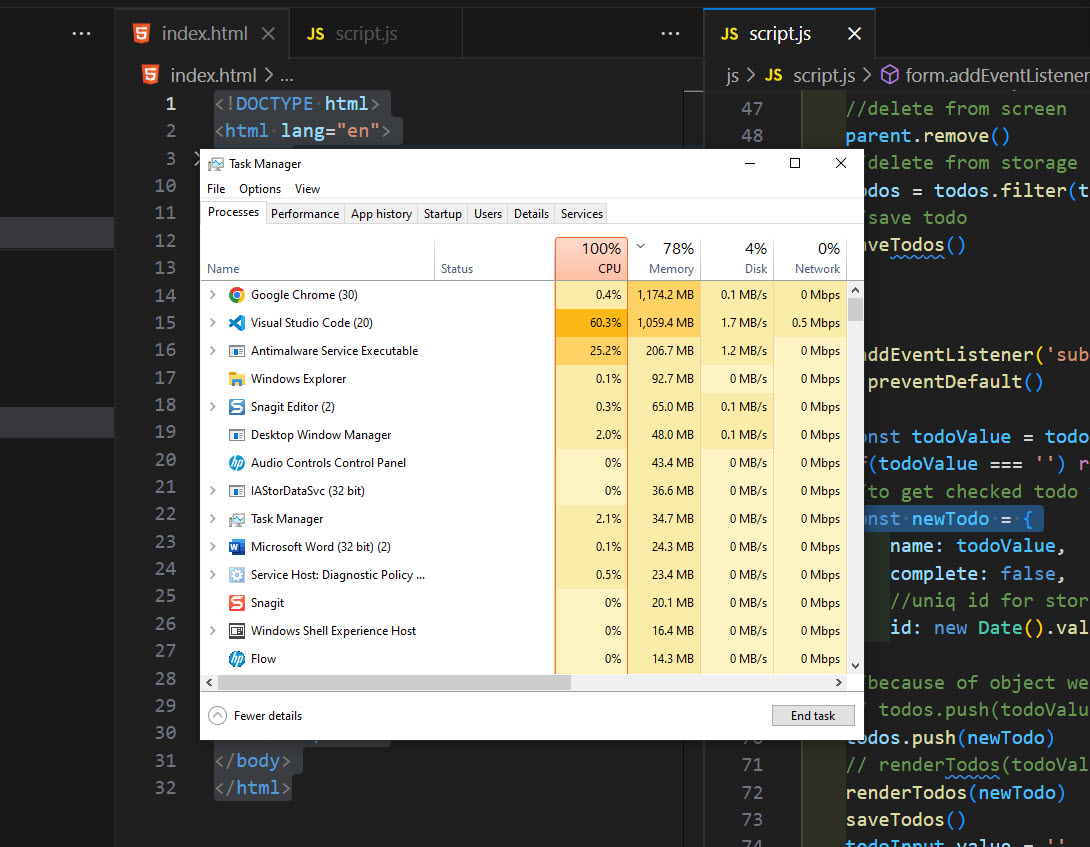Image resolution: width=1090 pixels, height=847 pixels.
Task: Click the inactive script.js tab in left group
Action: coord(375,33)
